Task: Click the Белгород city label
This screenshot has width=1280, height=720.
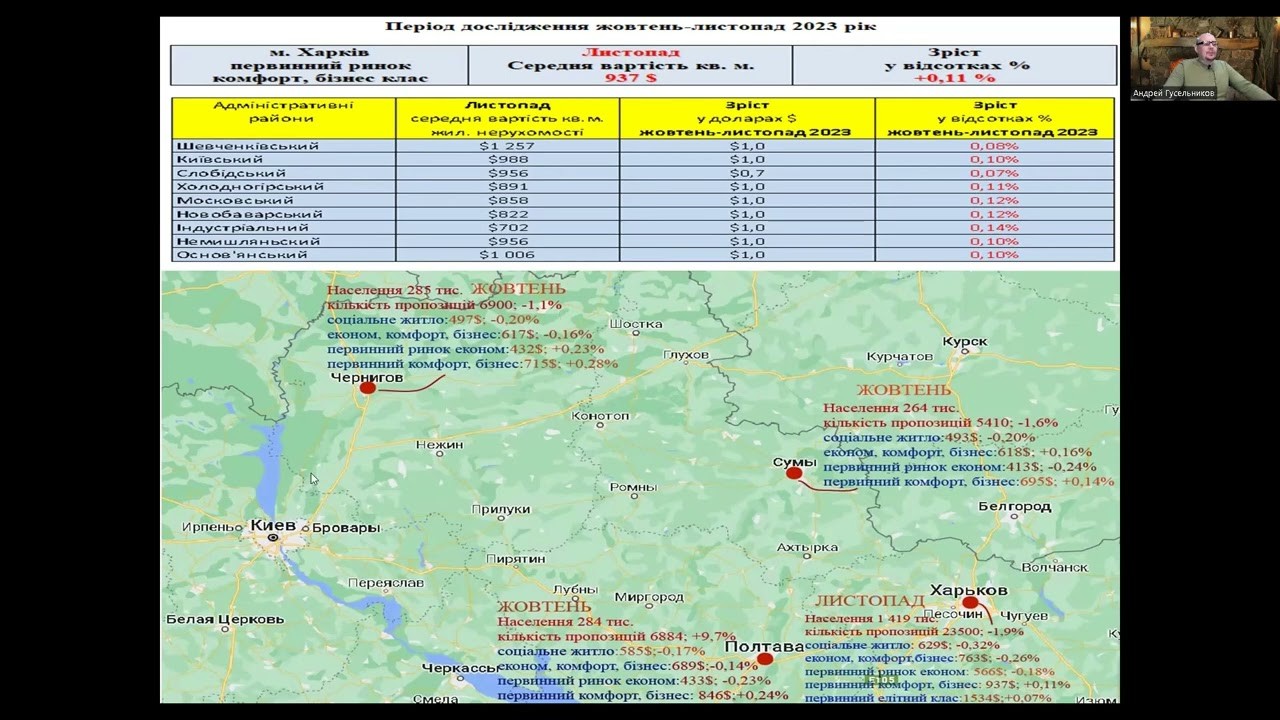Action: pos(1014,507)
